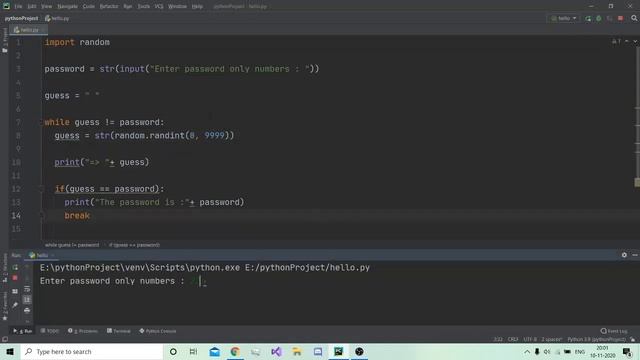Open the Run tool window button
Image resolution: width=640 pixels, height=360 pixels.
coord(23,331)
